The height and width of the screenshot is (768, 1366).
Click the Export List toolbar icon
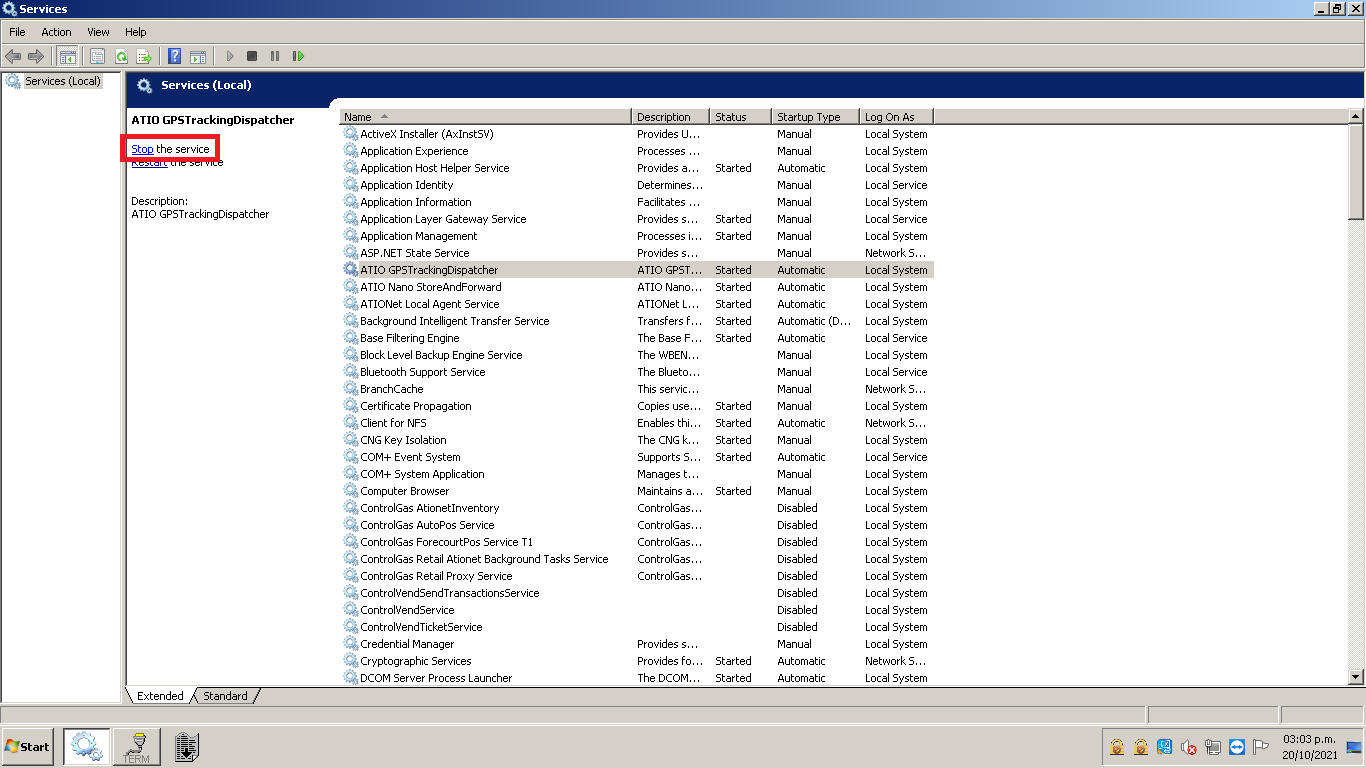(144, 56)
